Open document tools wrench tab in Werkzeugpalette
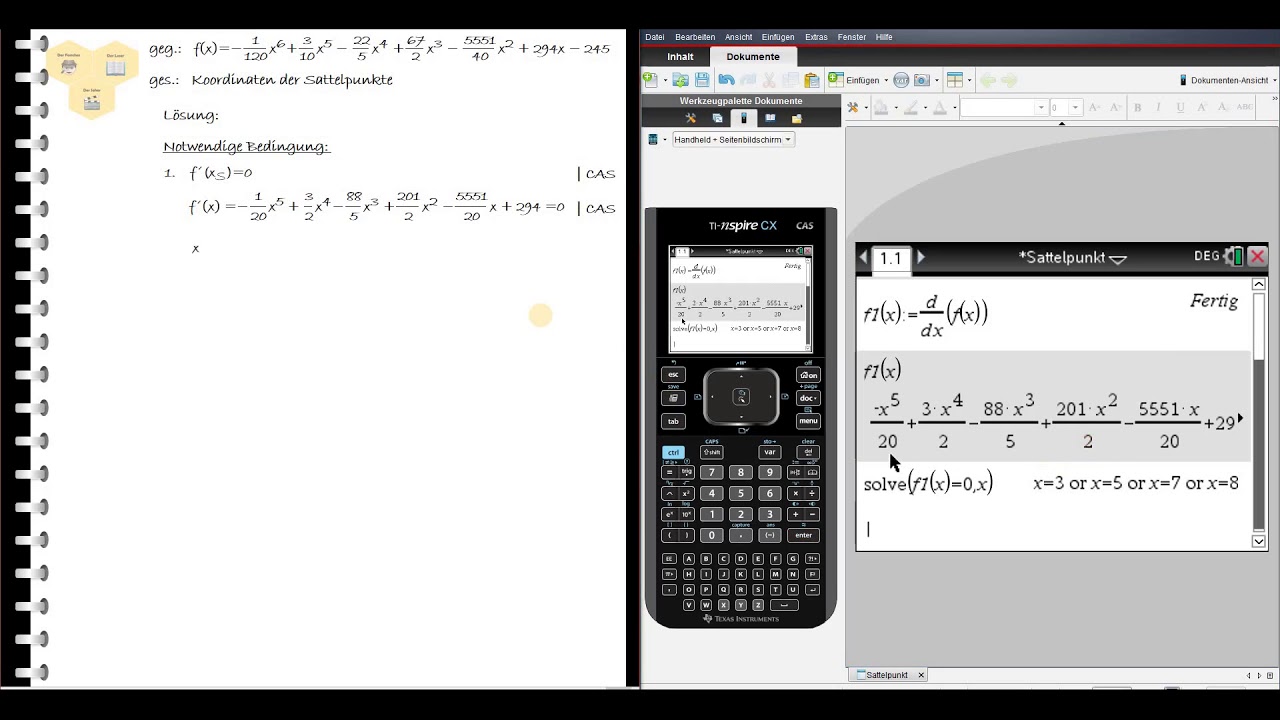The height and width of the screenshot is (720, 1280). tap(690, 118)
